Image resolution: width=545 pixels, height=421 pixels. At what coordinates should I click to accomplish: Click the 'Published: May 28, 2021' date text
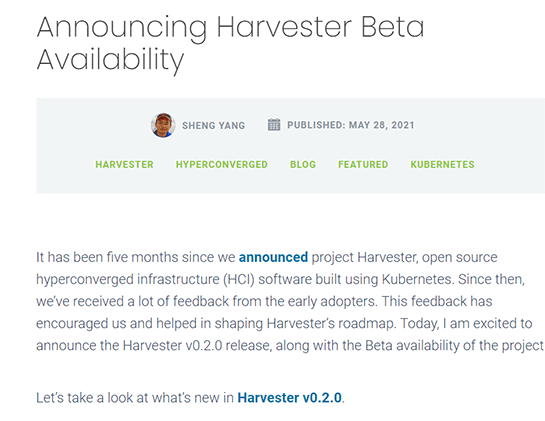click(x=351, y=125)
